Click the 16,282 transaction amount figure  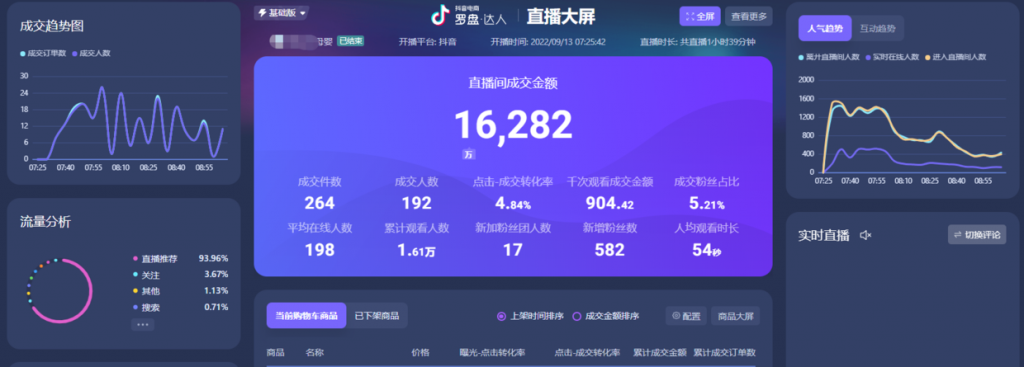[513, 124]
